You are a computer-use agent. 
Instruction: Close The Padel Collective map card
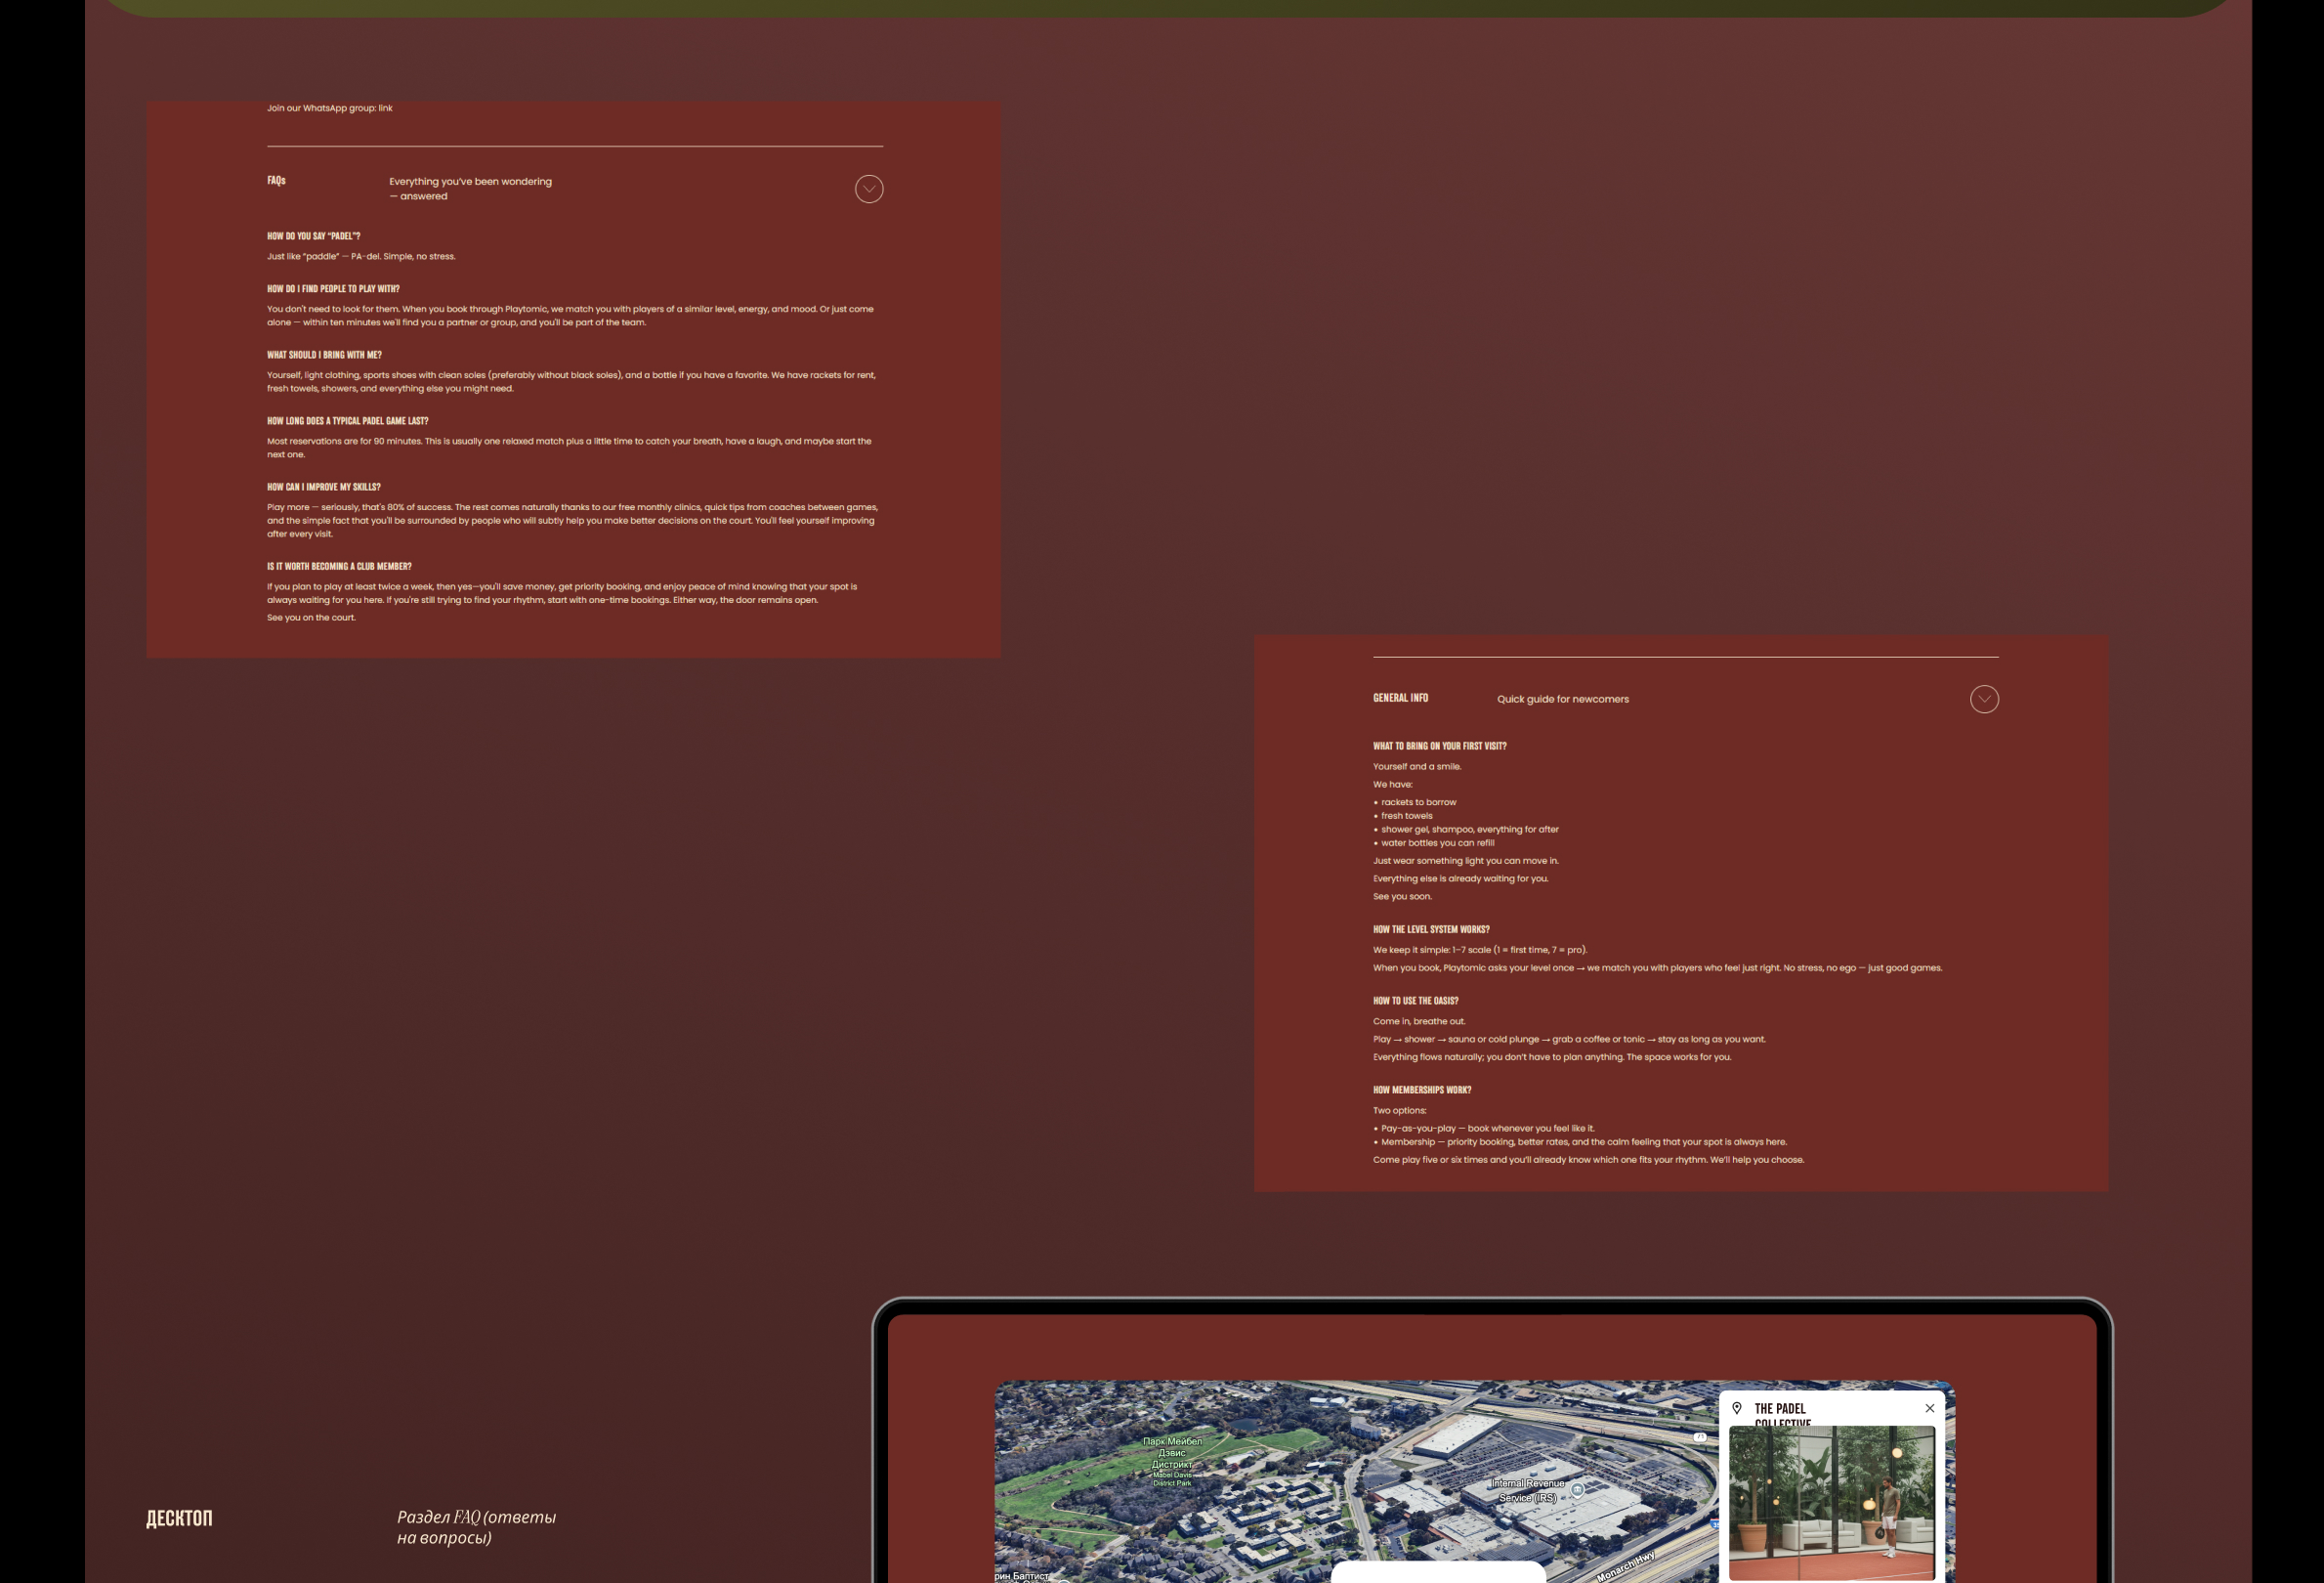pos(1929,1408)
